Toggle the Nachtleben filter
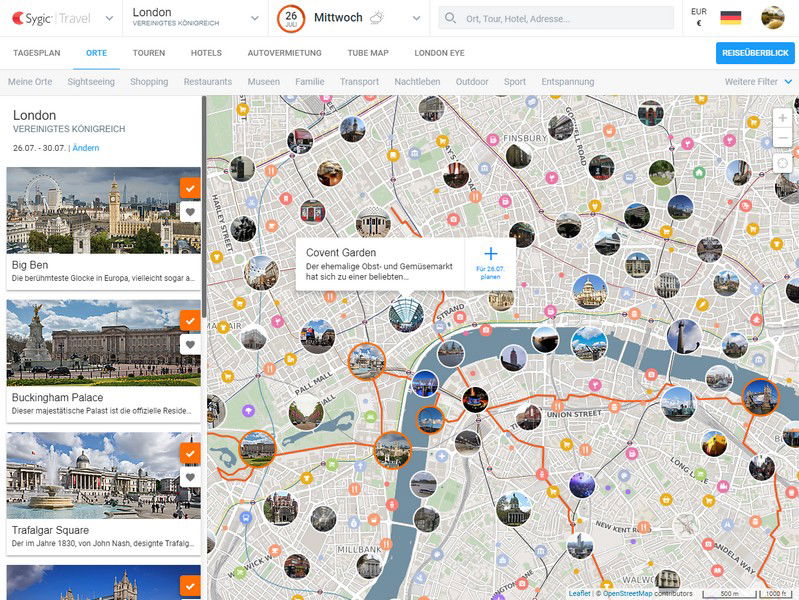This screenshot has height=600, width=799. coord(417,82)
